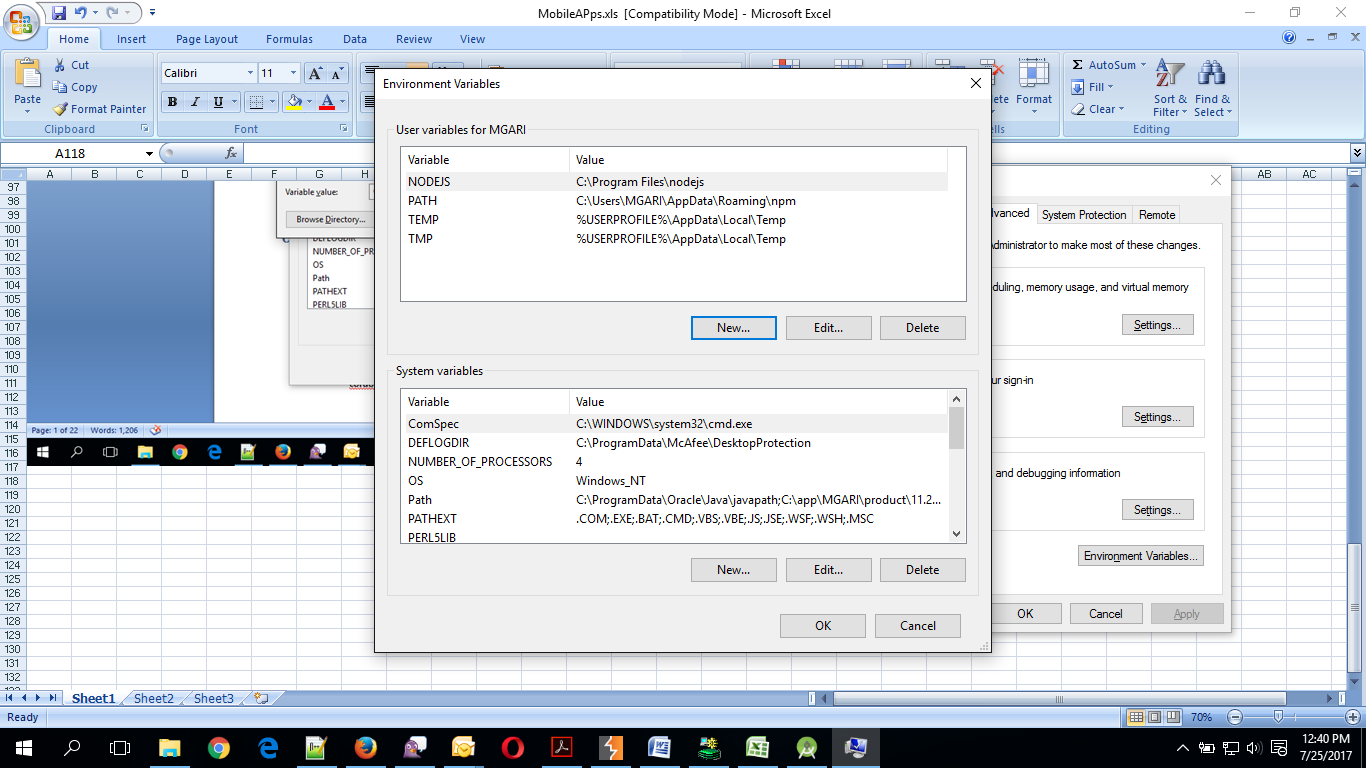Save workbook from Quick Access toolbar

(x=59, y=13)
